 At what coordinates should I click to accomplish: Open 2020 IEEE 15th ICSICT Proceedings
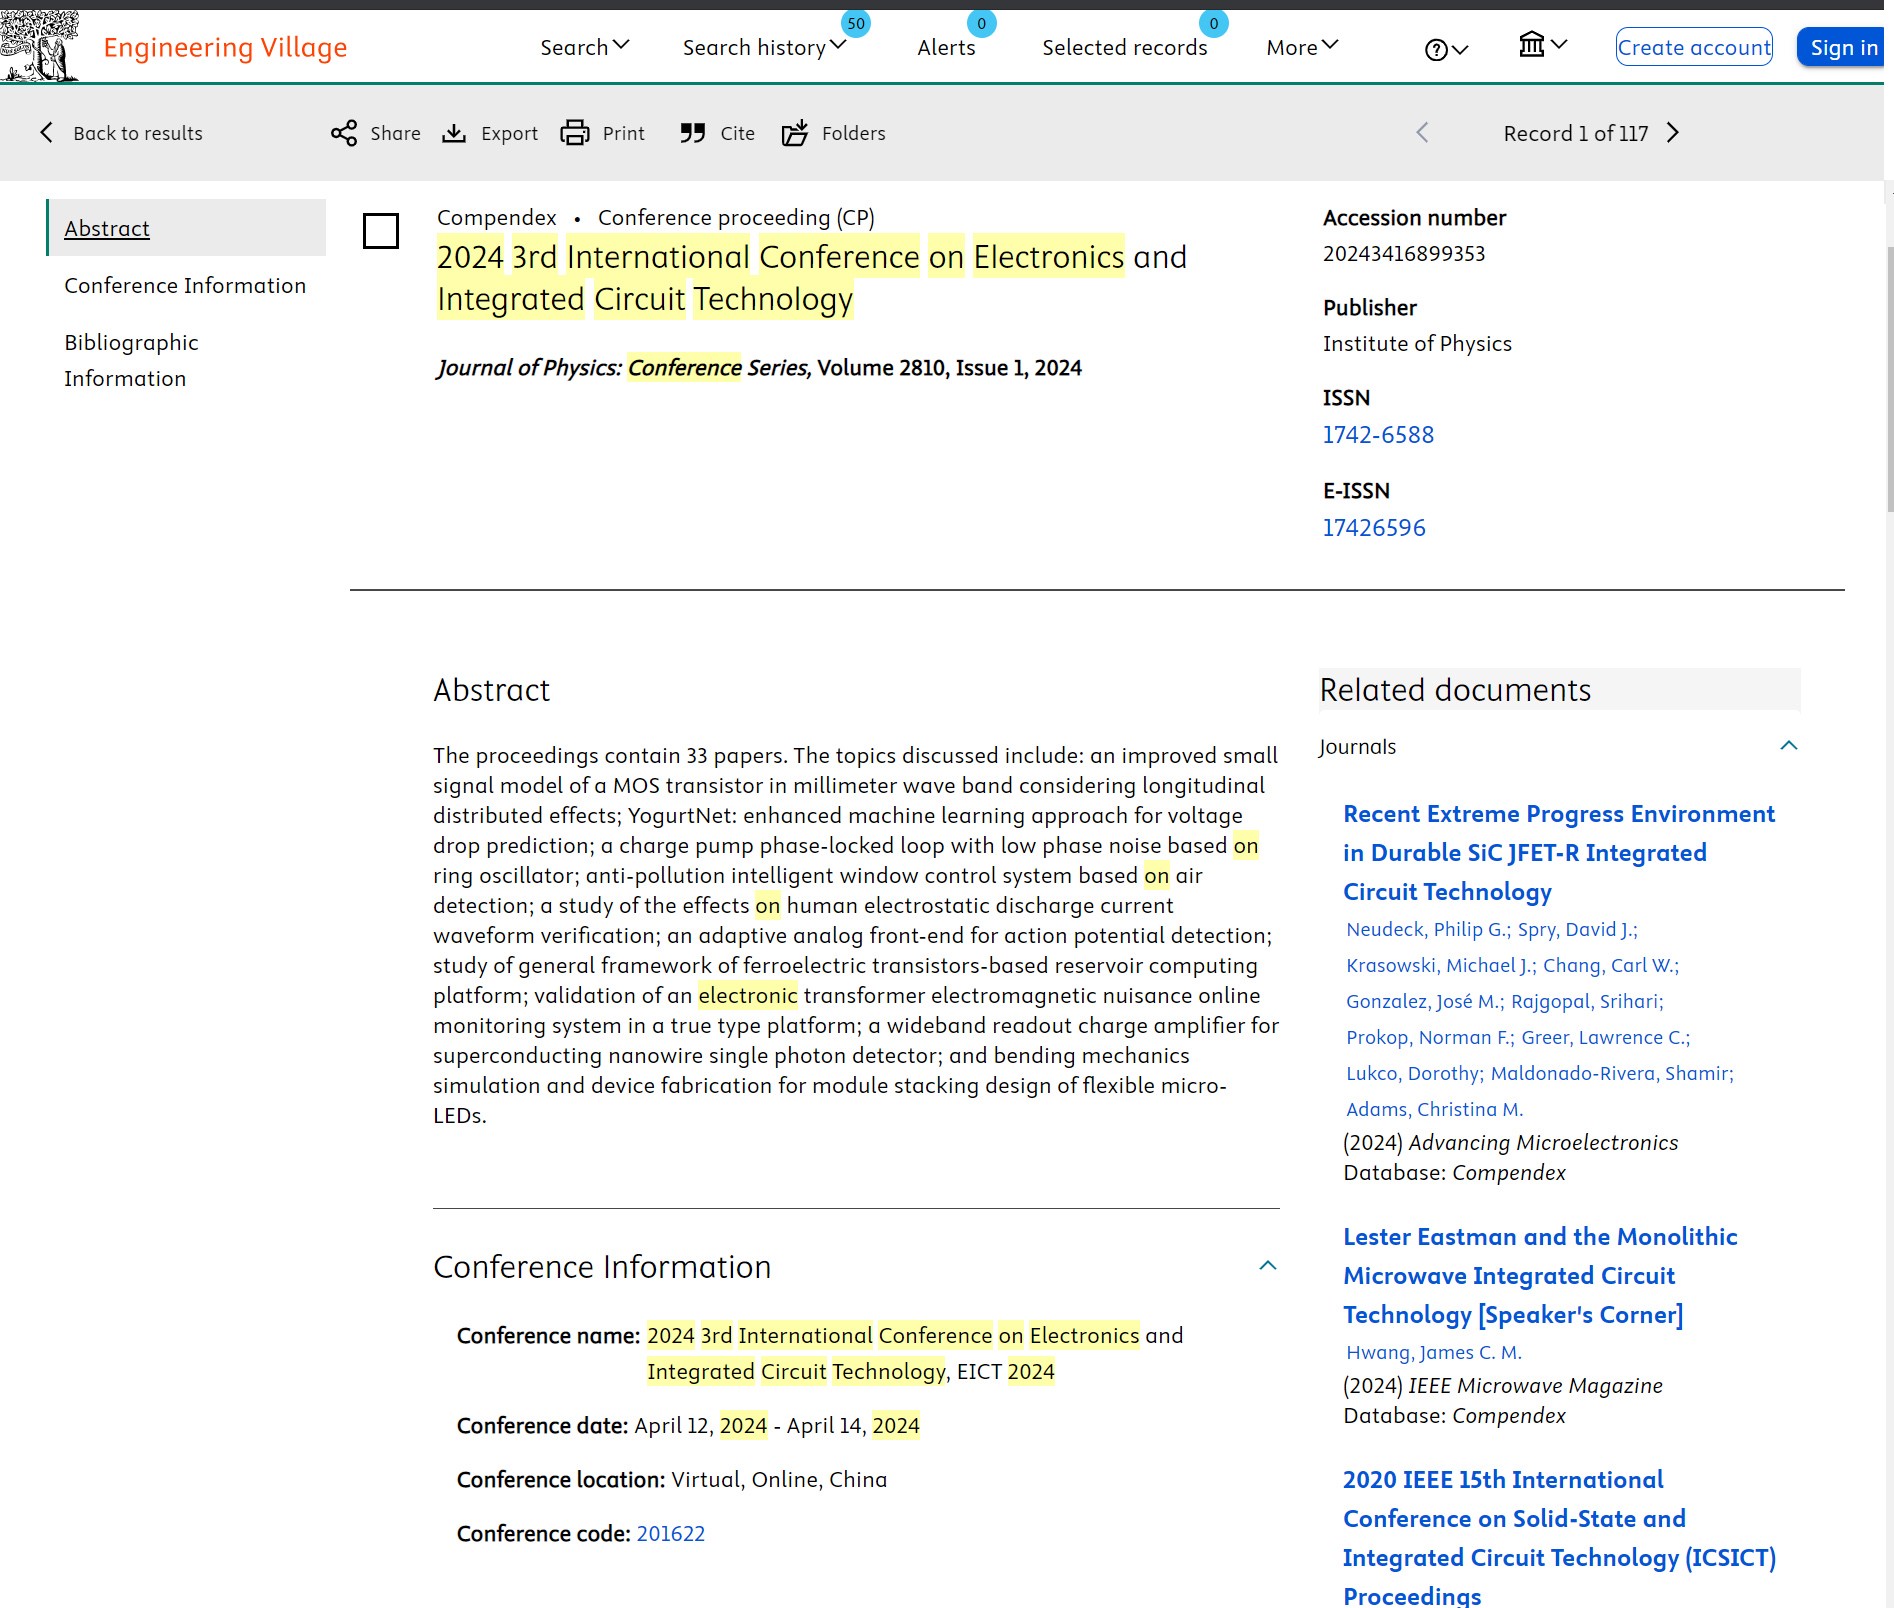(1559, 1537)
